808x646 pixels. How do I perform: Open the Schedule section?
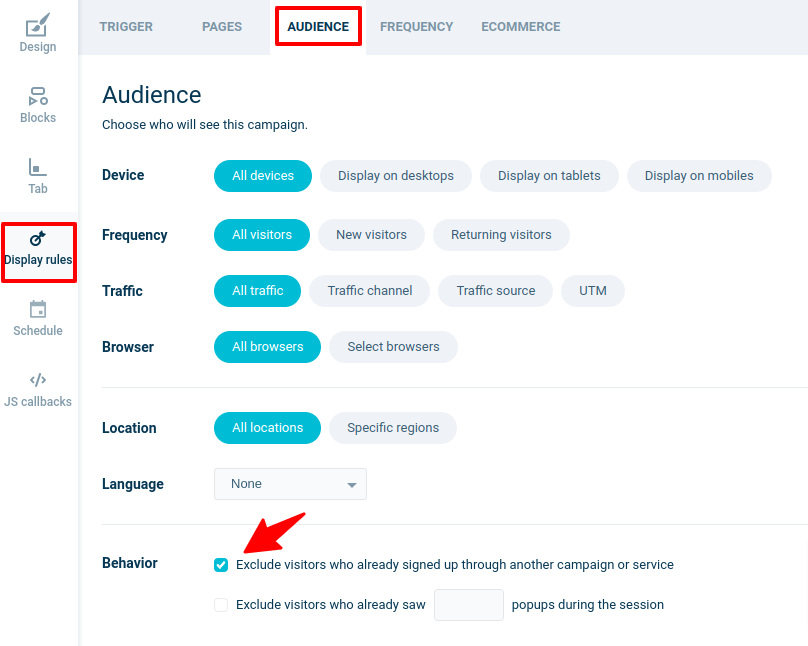coord(38,318)
